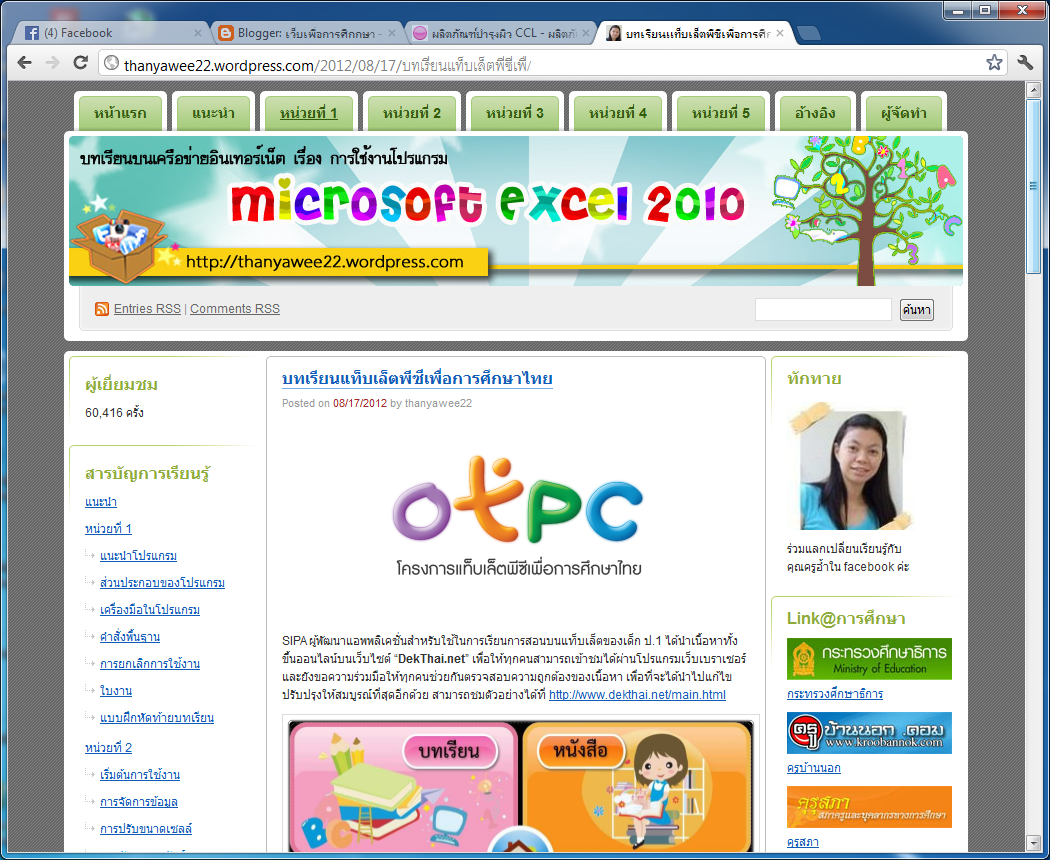
Task: Open a new tab with the new-tab button
Action: 809,33
